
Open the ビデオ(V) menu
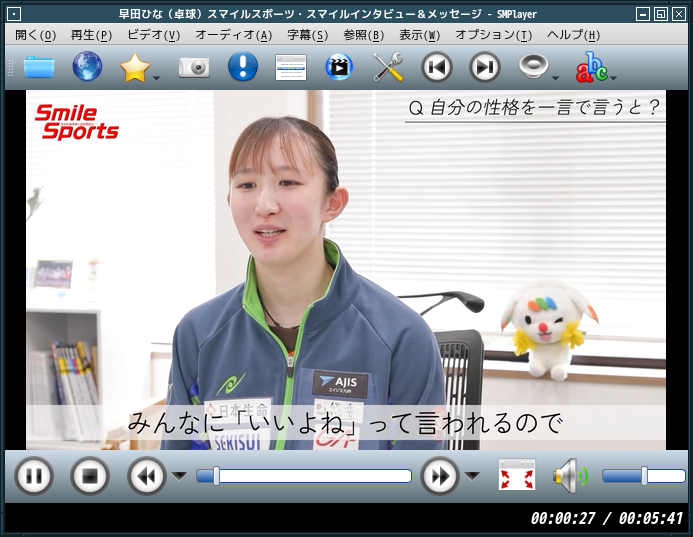(154, 35)
